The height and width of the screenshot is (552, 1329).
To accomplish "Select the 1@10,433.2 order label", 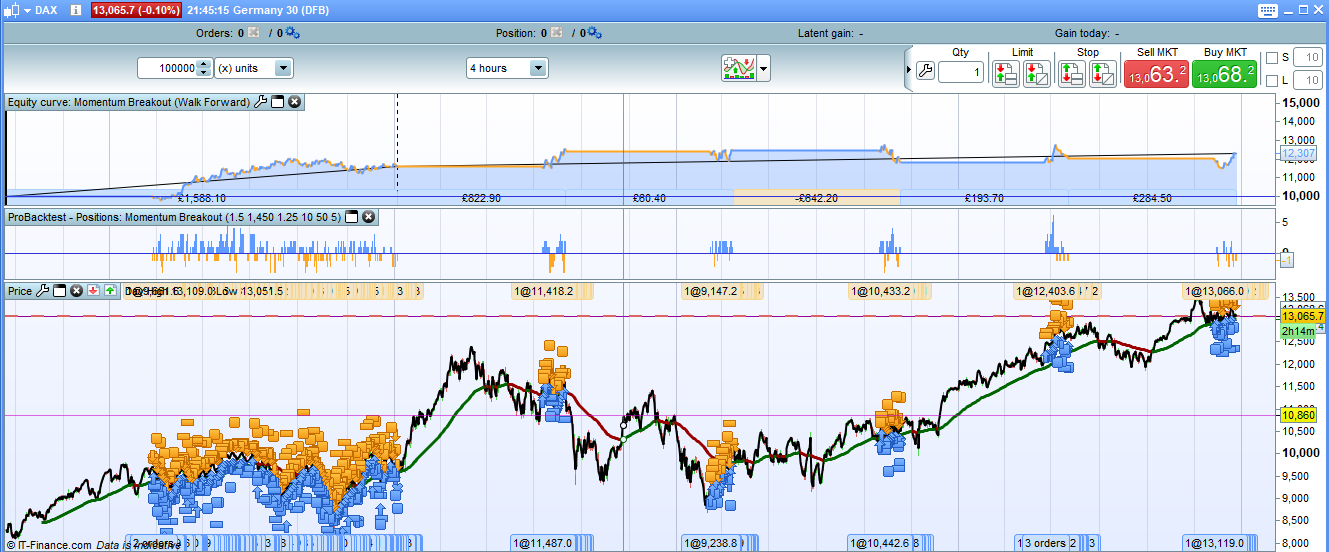I will pyautogui.click(x=881, y=292).
